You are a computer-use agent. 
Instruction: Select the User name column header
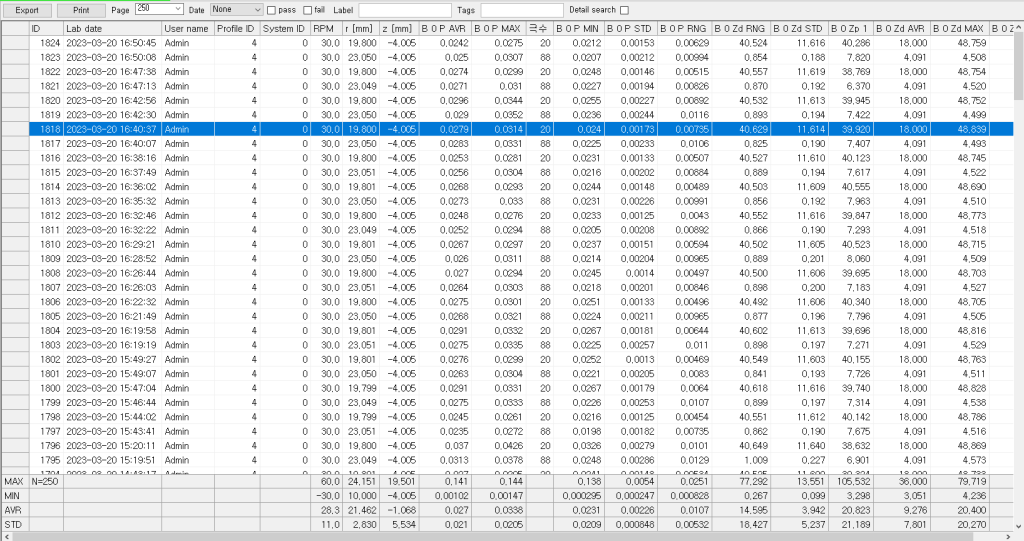pos(186,29)
